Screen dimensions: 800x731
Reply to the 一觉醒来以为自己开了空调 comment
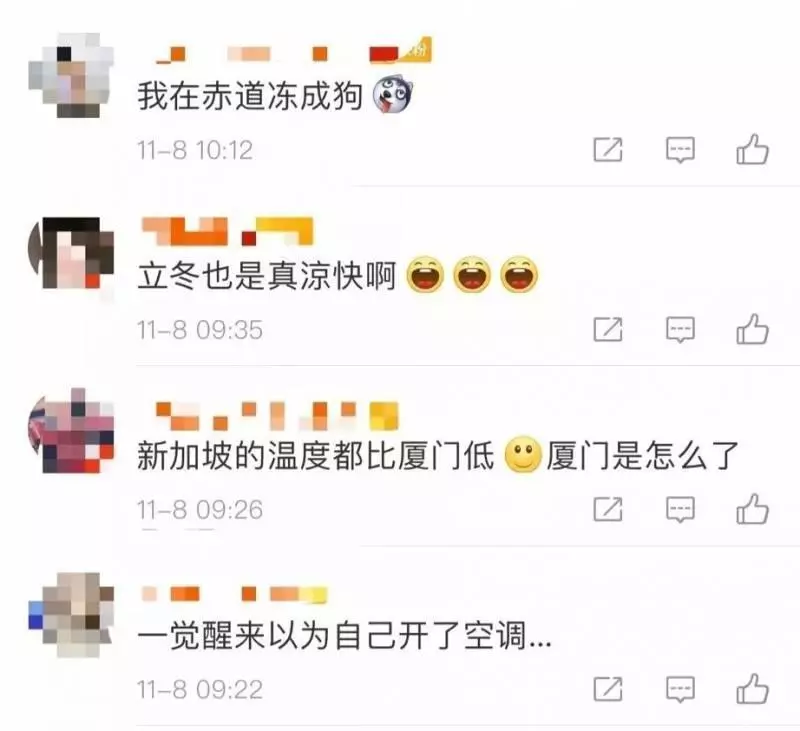(680, 689)
